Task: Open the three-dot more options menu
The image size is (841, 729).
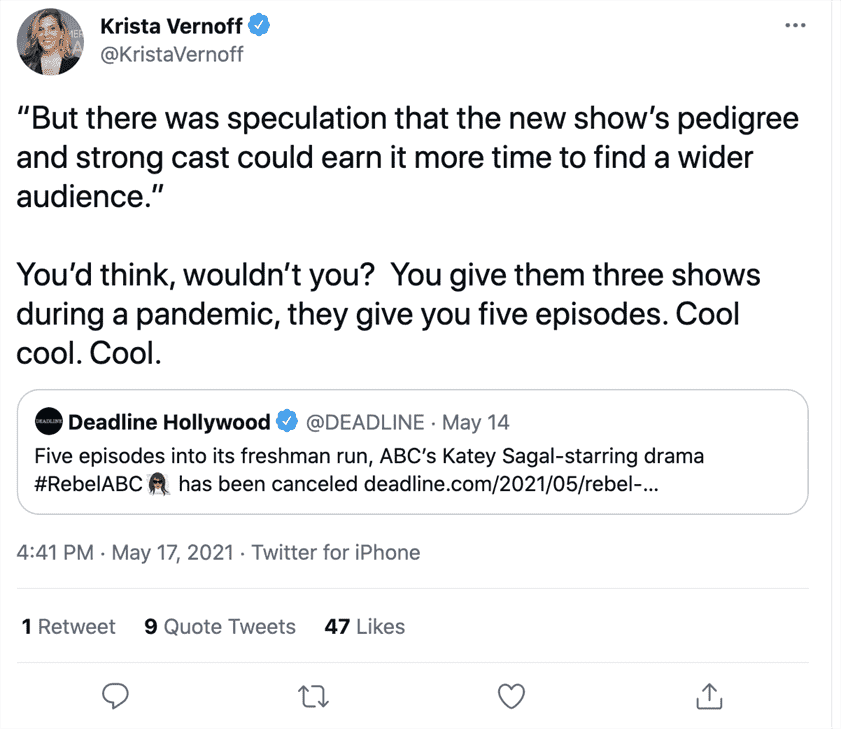Action: tap(796, 23)
